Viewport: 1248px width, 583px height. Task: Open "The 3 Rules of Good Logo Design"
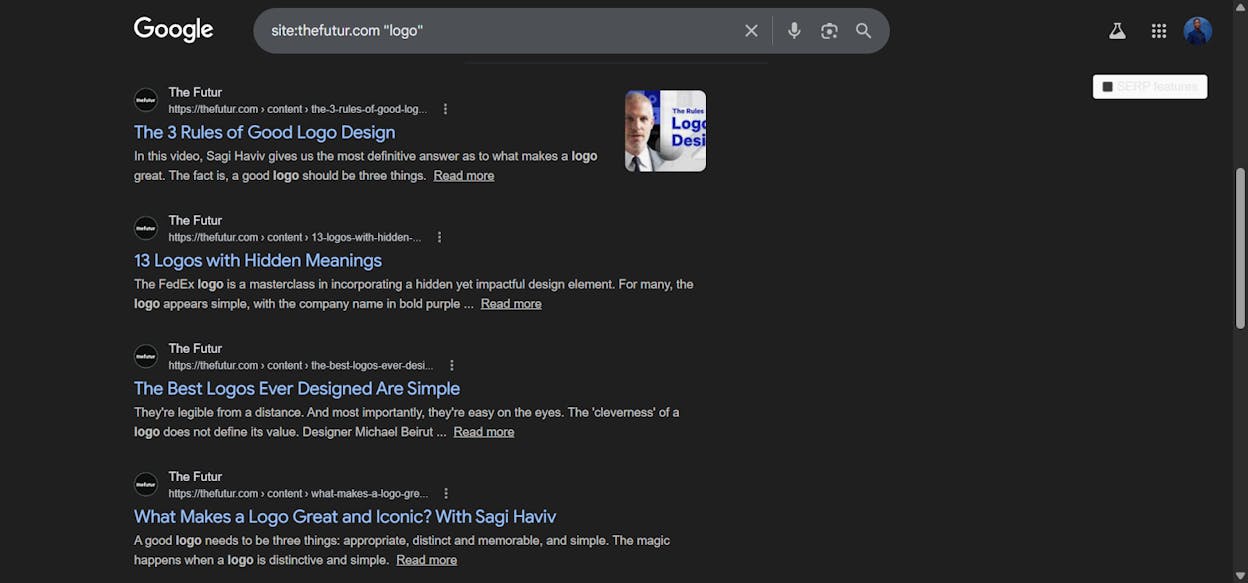(264, 132)
